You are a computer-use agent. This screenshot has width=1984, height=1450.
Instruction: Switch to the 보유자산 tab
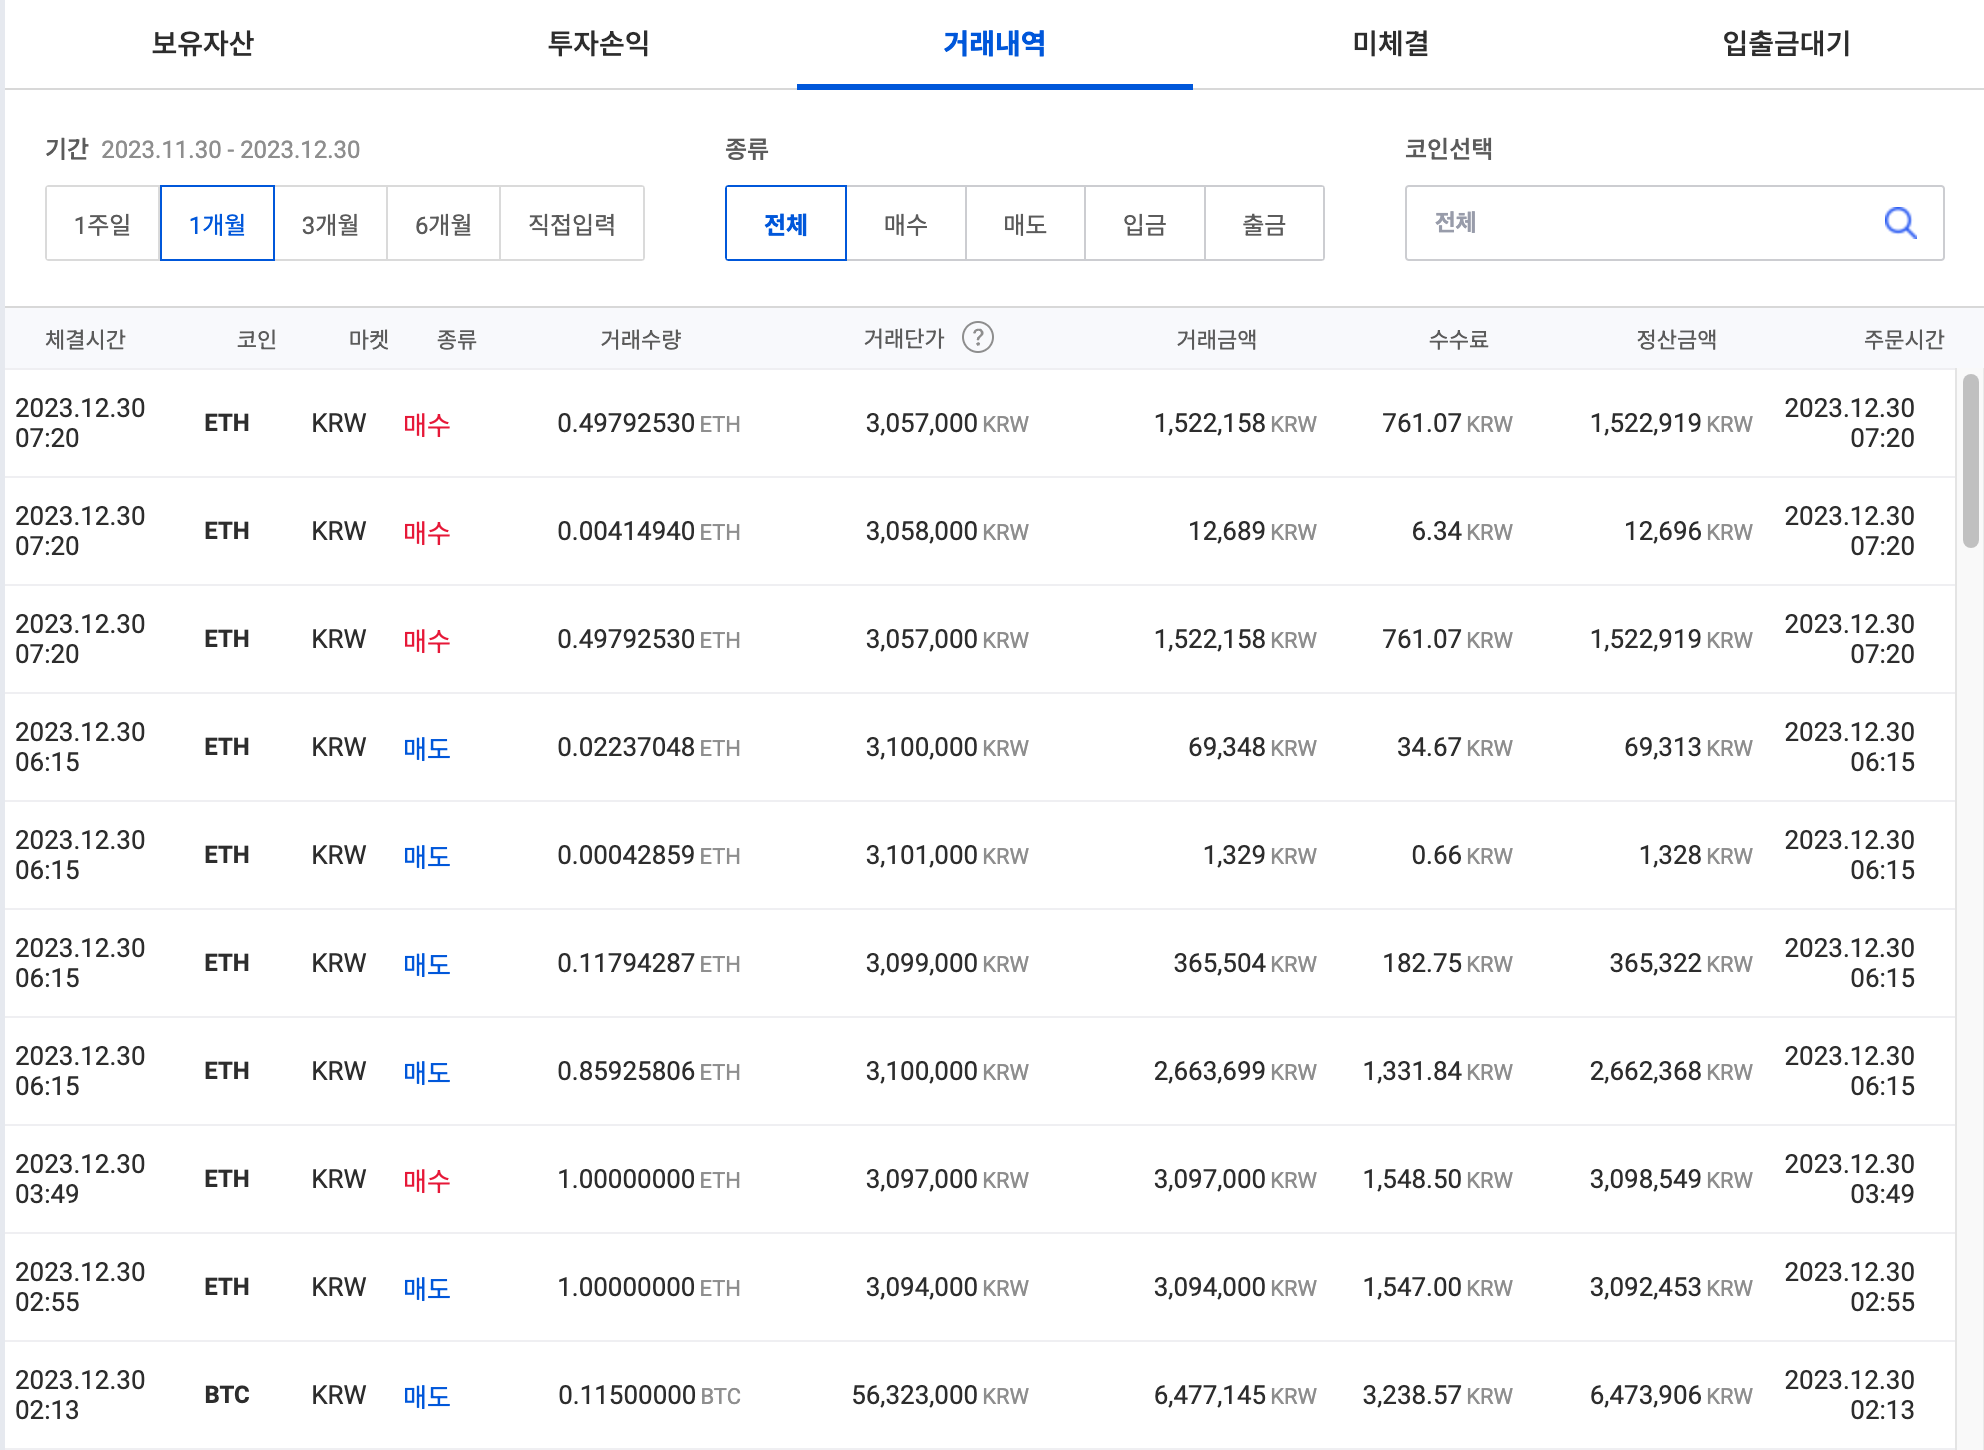[202, 44]
